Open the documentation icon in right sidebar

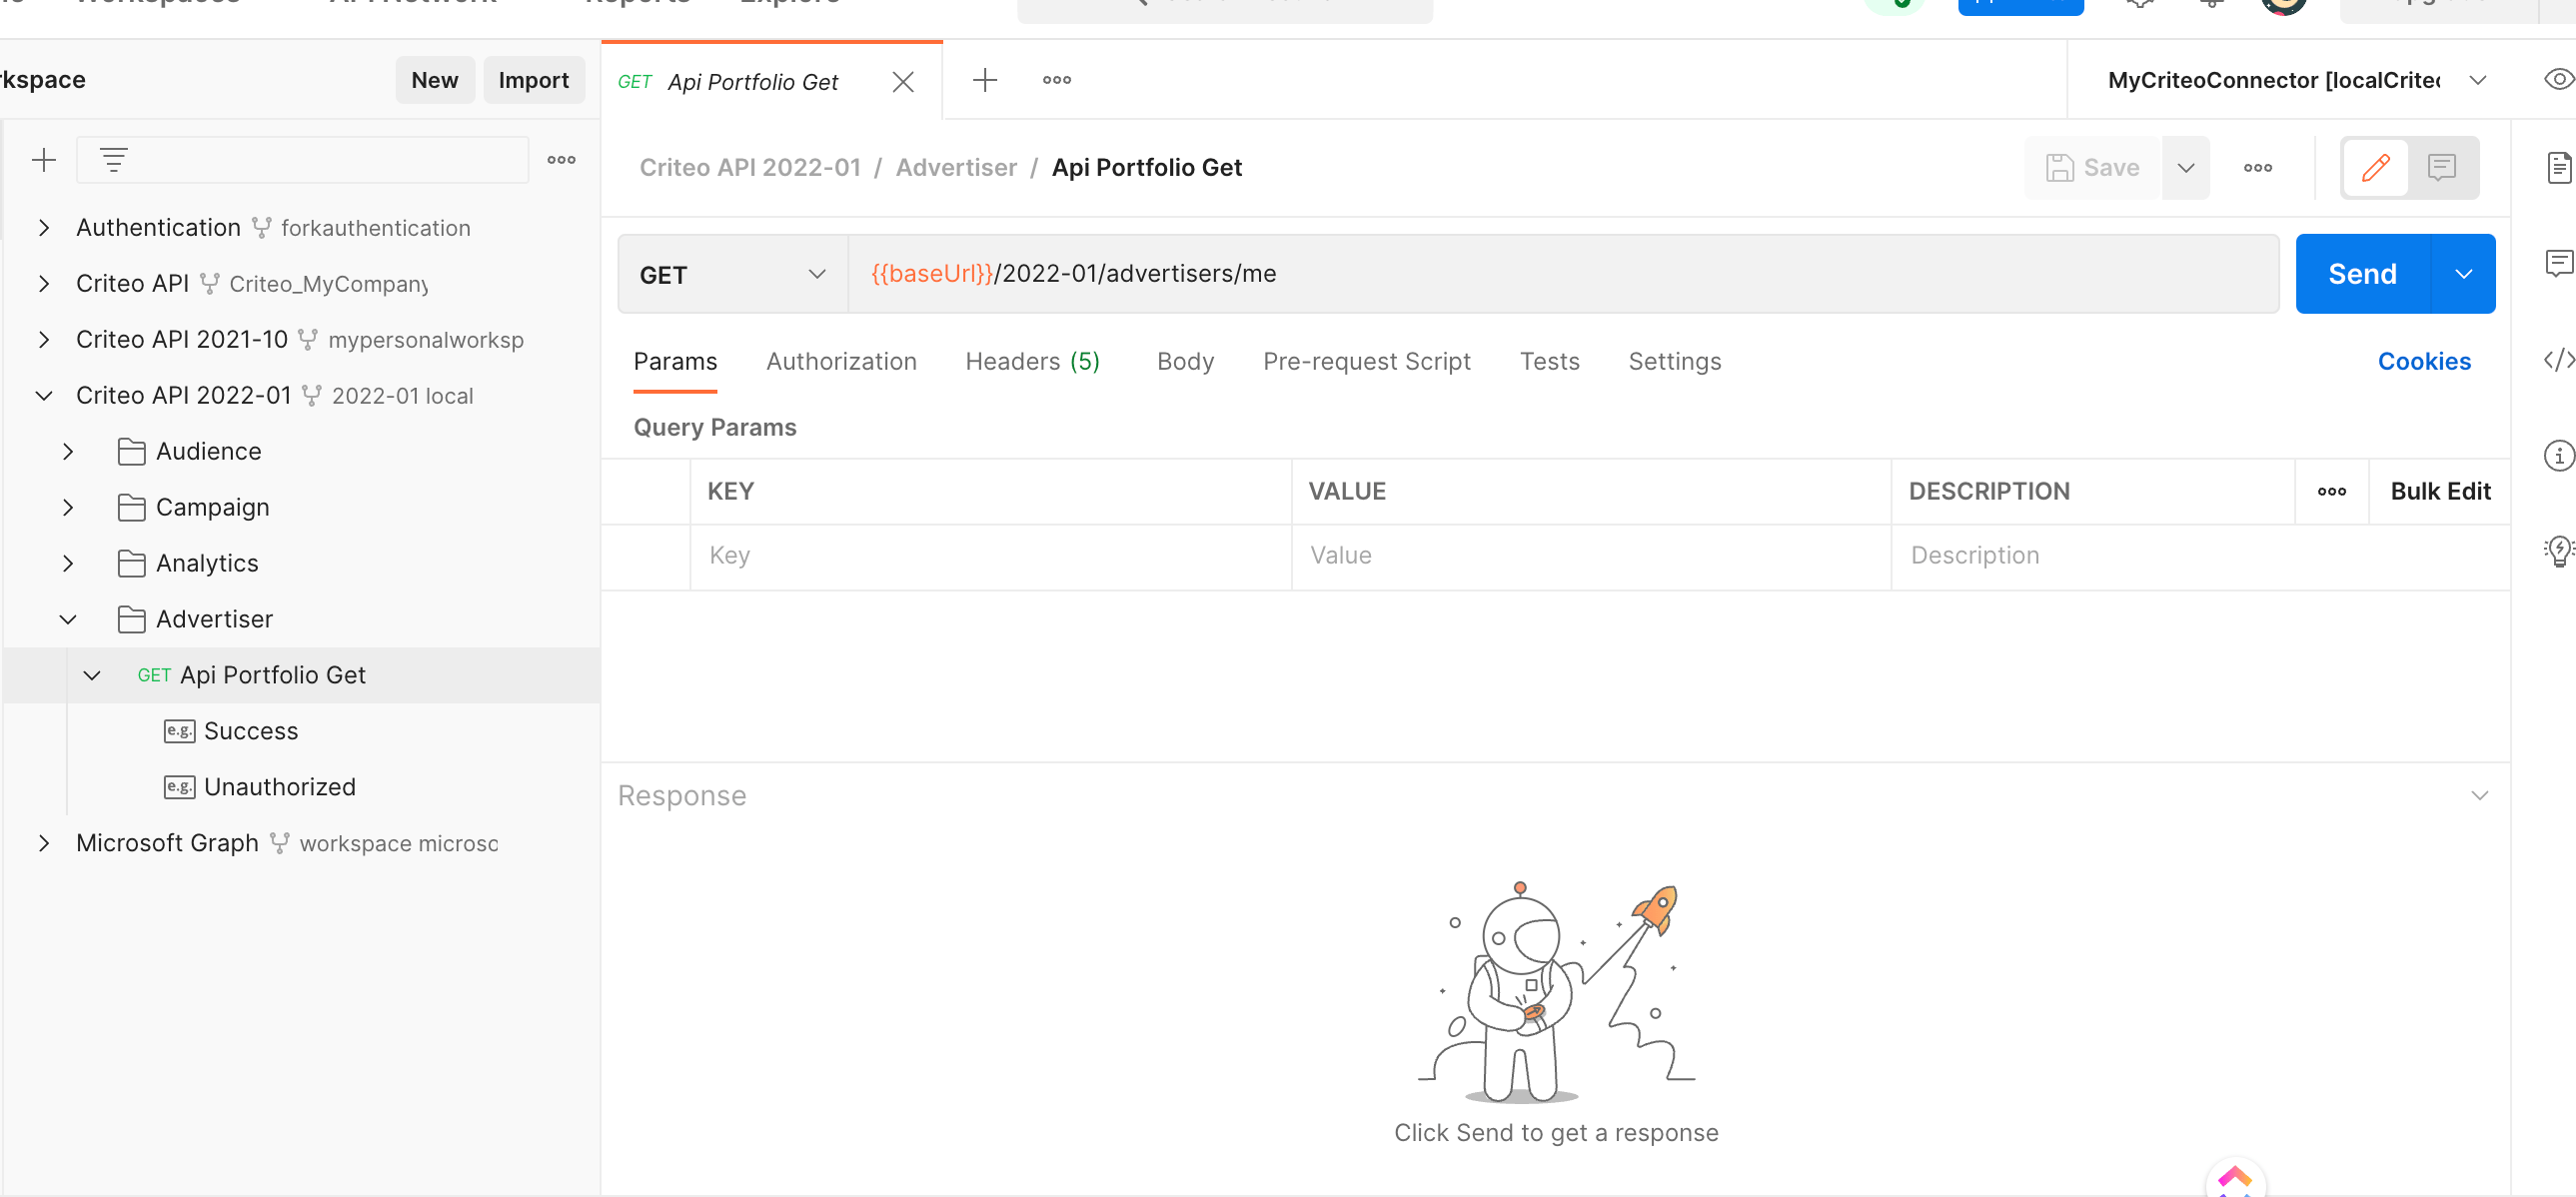point(2559,167)
